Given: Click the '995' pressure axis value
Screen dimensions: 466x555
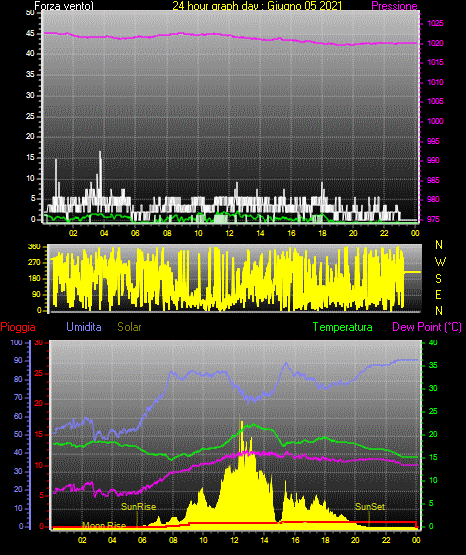Looking at the screenshot, I should [x=433, y=141].
